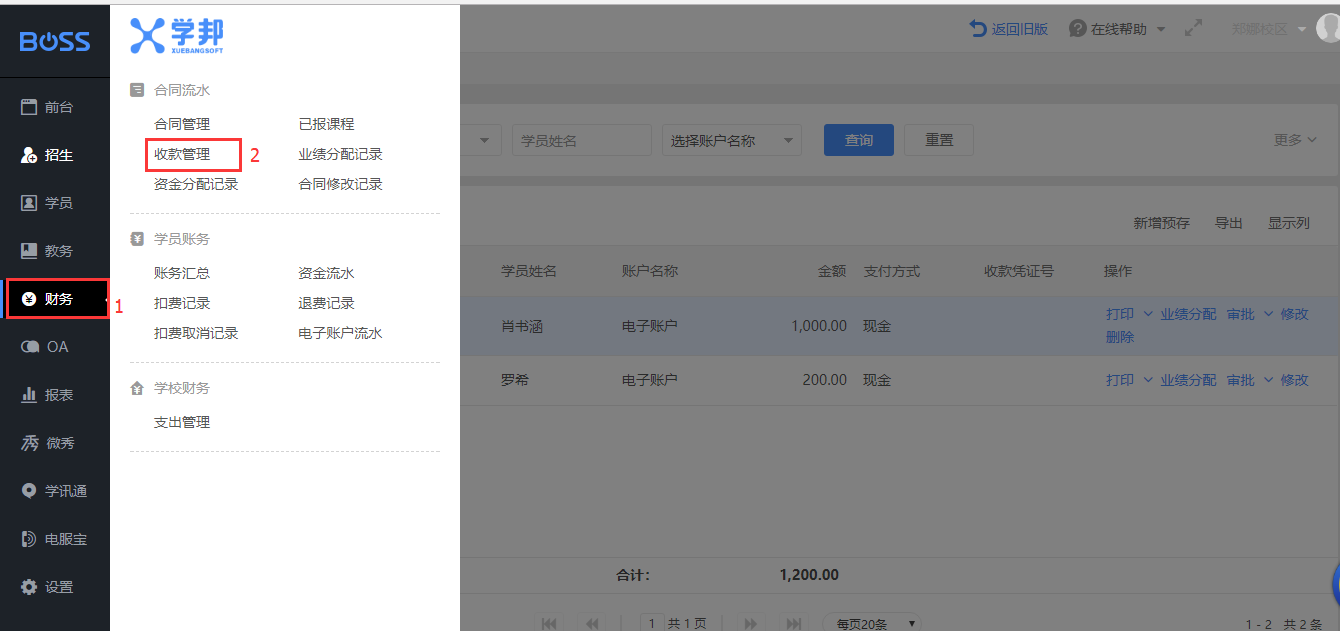Open 审批 dropdown arrow in 罗希 row
1340x631 pixels.
[x=1268, y=380]
